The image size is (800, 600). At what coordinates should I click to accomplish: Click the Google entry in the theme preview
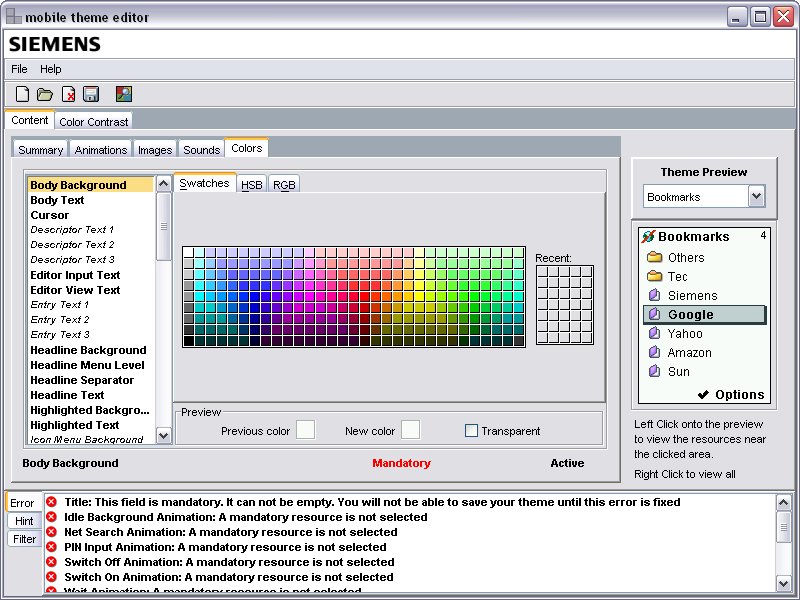[x=705, y=314]
